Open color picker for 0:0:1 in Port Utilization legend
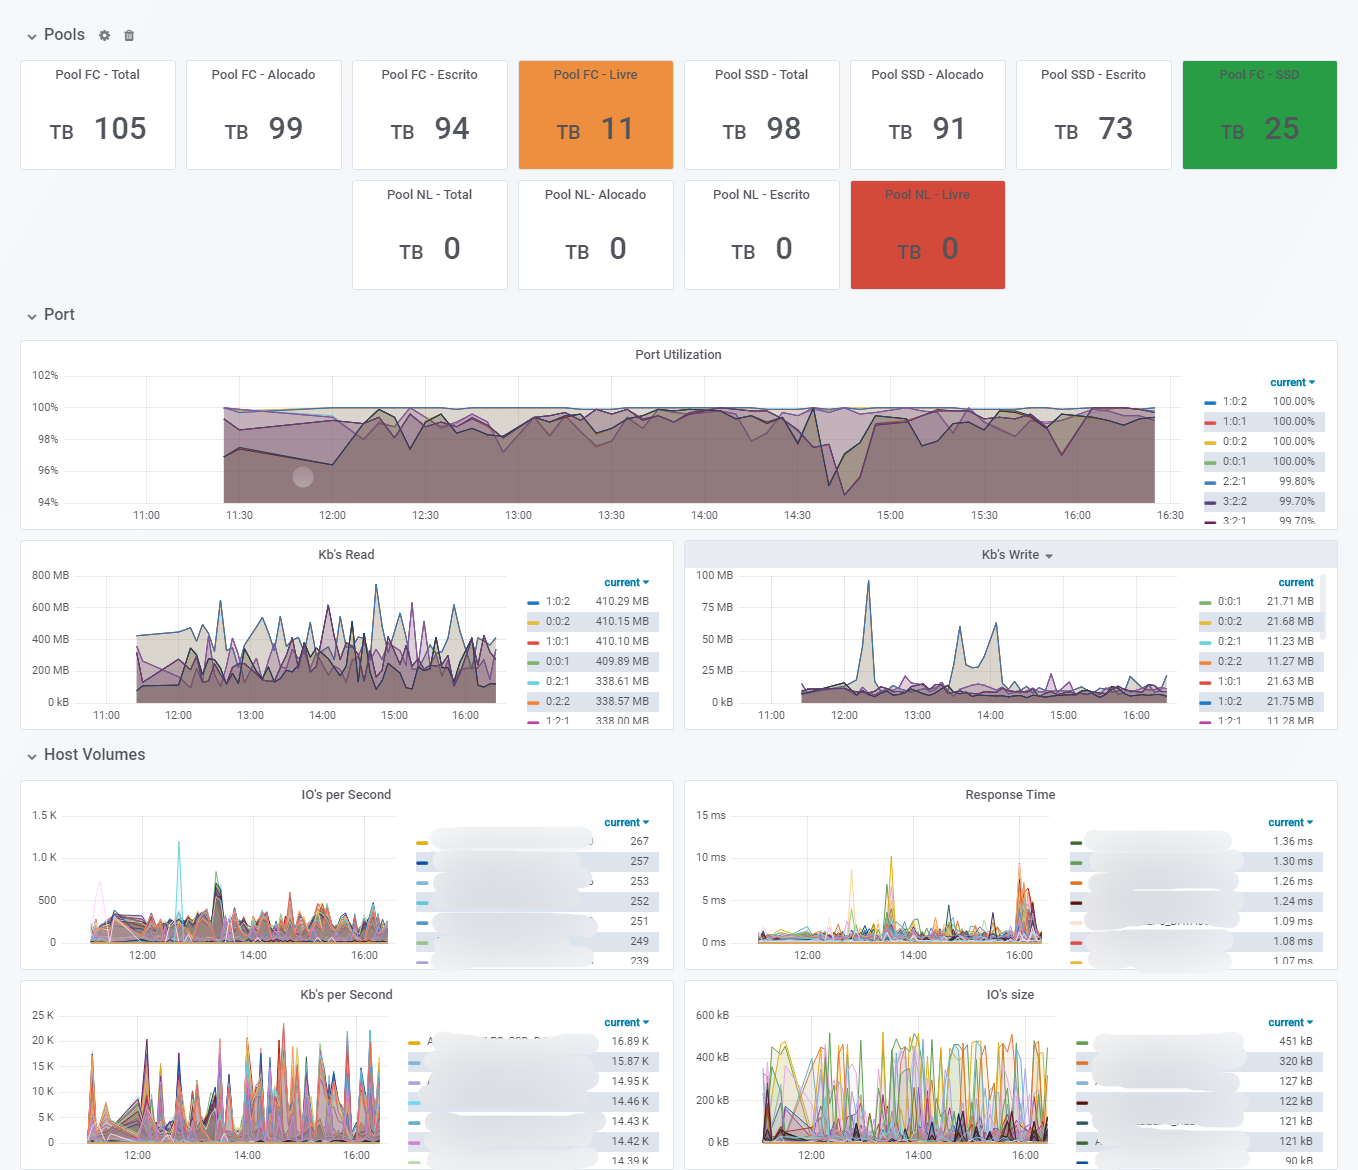The width and height of the screenshot is (1358, 1170). coord(1210,463)
